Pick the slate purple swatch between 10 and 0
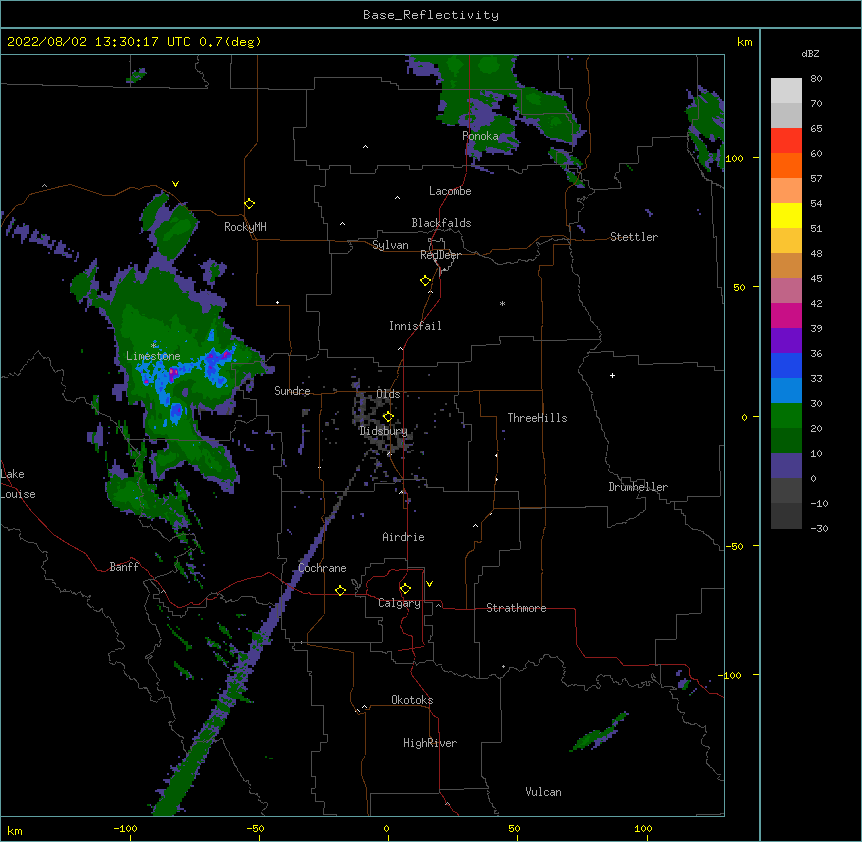This screenshot has height=842, width=862. pyautogui.click(x=786, y=466)
